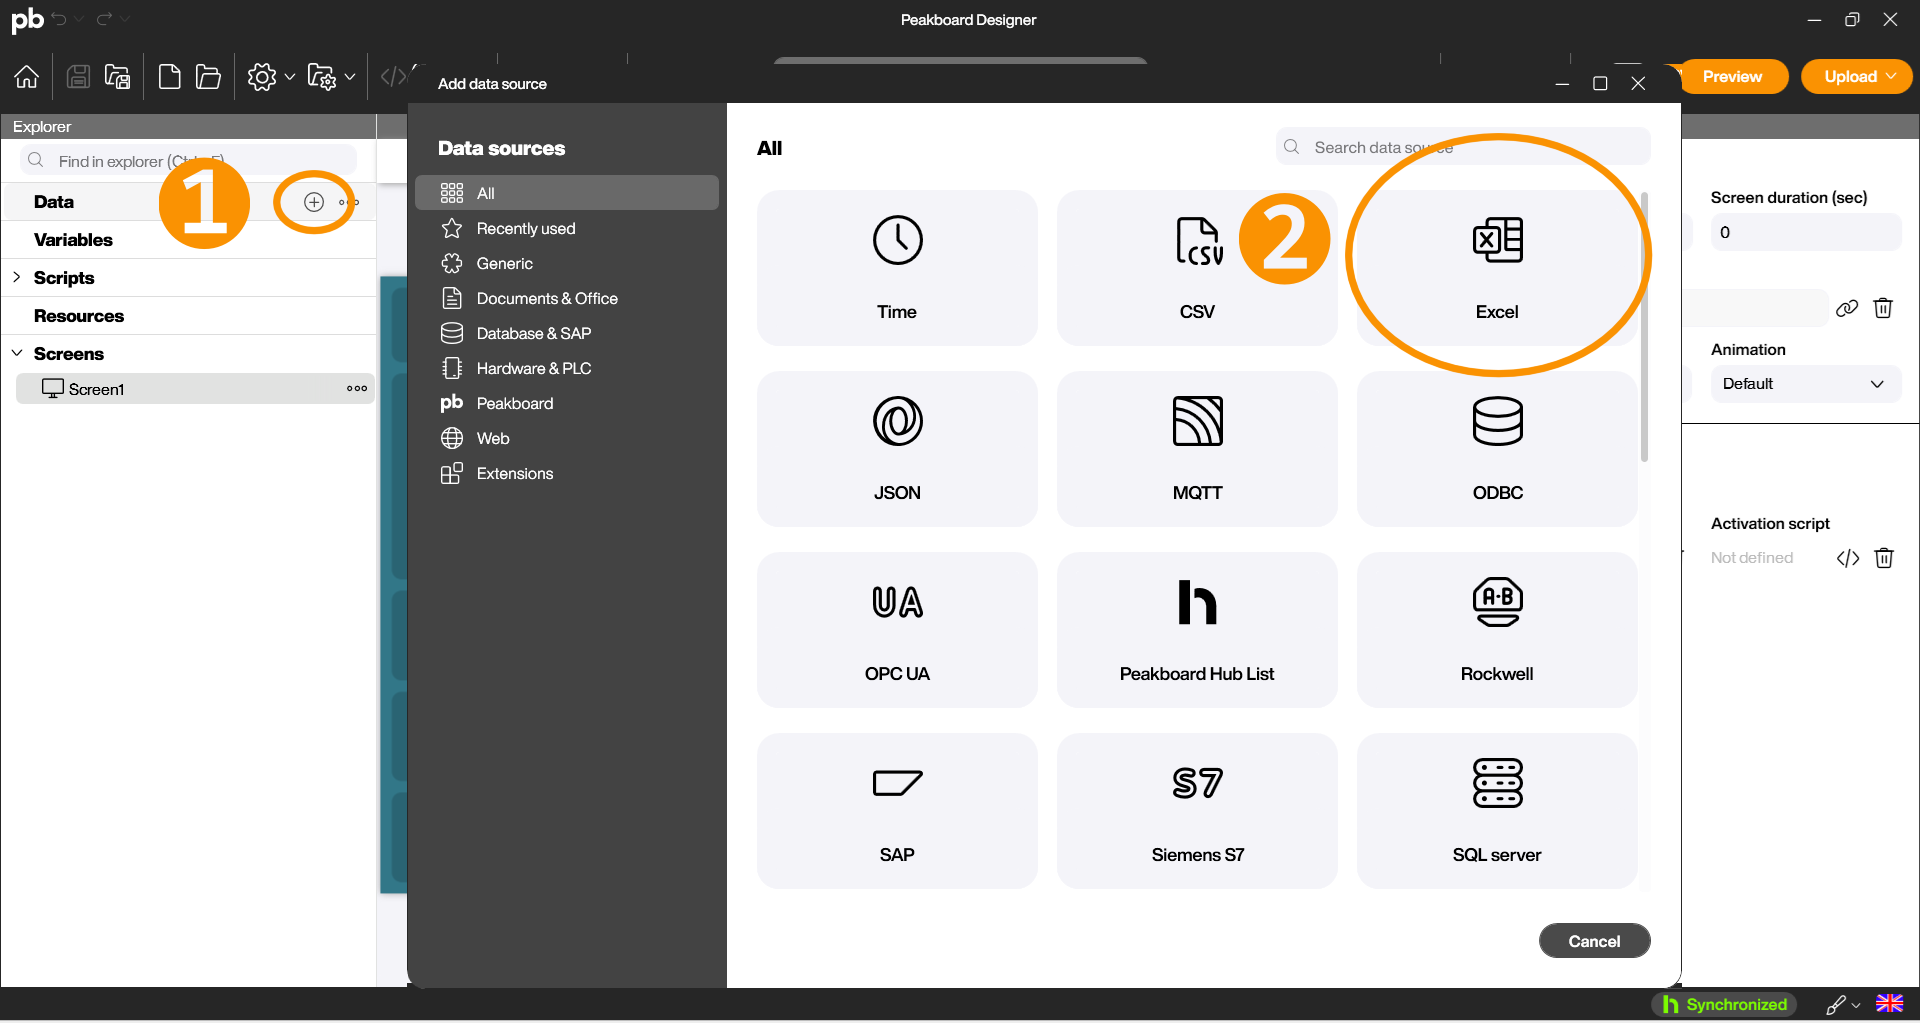Open the Upload button dropdown
Screen dimensions: 1920x1023
(x=1857, y=77)
